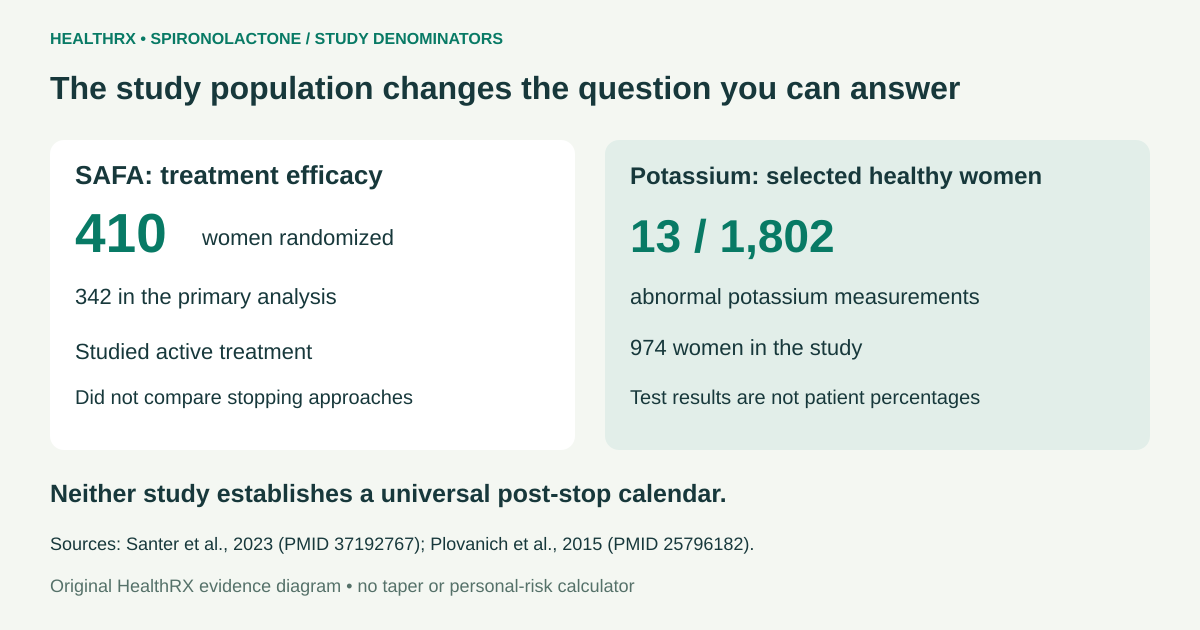Viewport: 1200px width, 630px height.
Task: Click the SAFA treatment efficacy heading
Action: point(229,176)
